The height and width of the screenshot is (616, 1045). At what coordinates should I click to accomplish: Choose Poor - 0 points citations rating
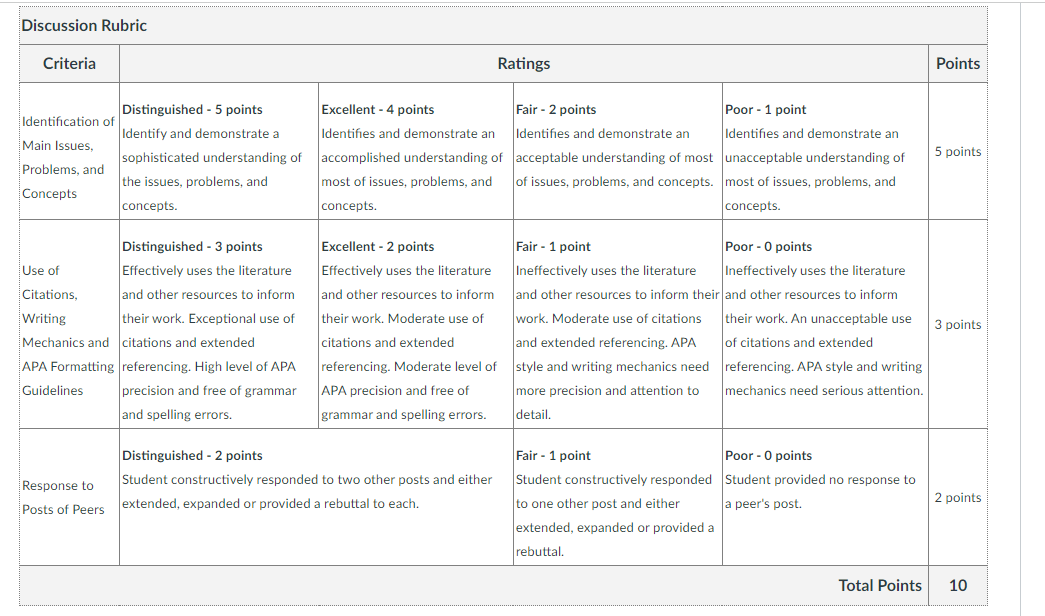[x=826, y=324]
